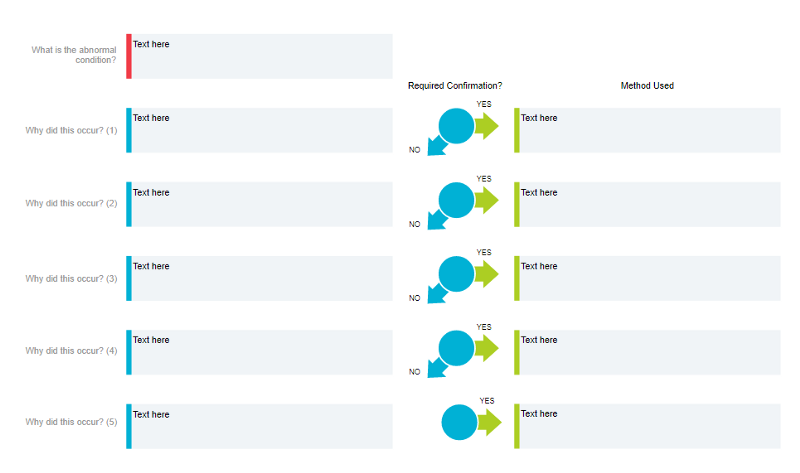This screenshot has width=800, height=473.
Task: Click the 'What is the abnormal condition?' label
Action: (x=73, y=55)
